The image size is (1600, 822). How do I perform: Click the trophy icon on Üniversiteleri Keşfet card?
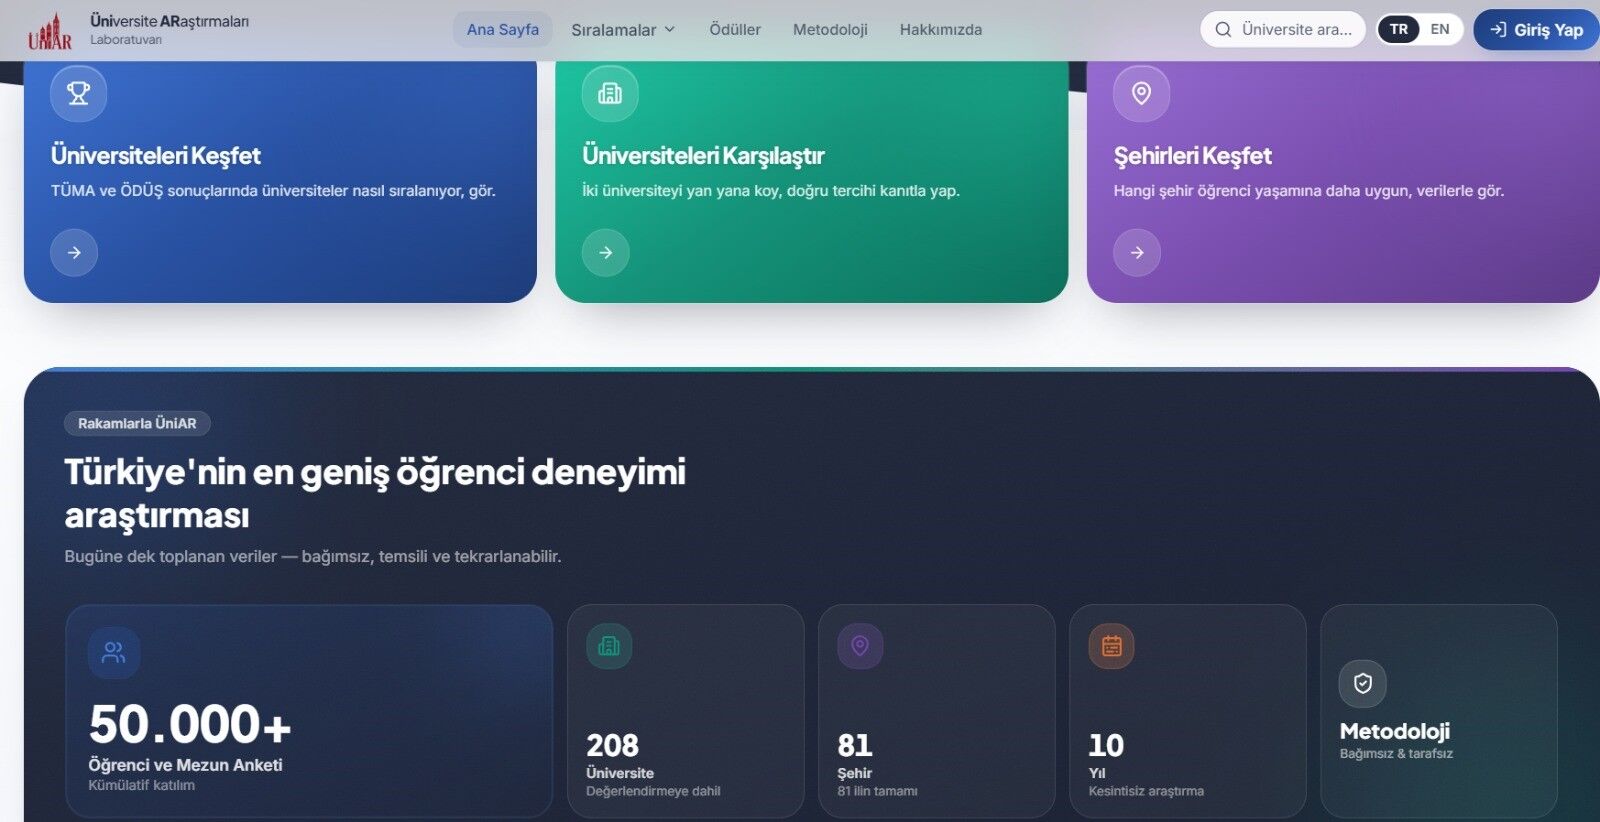[78, 93]
